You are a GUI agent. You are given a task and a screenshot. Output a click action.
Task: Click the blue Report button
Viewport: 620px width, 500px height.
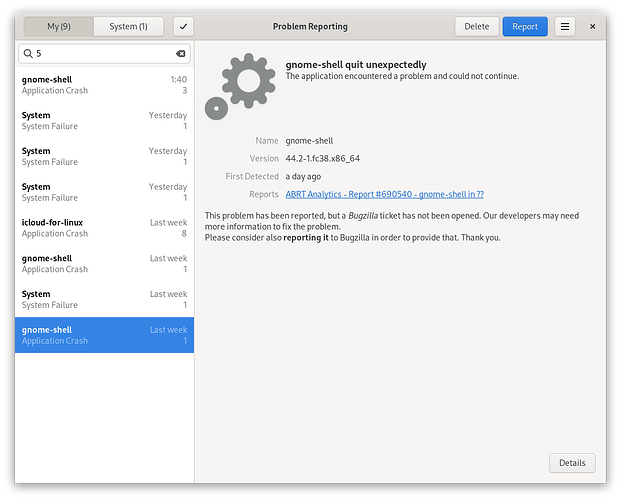(525, 26)
